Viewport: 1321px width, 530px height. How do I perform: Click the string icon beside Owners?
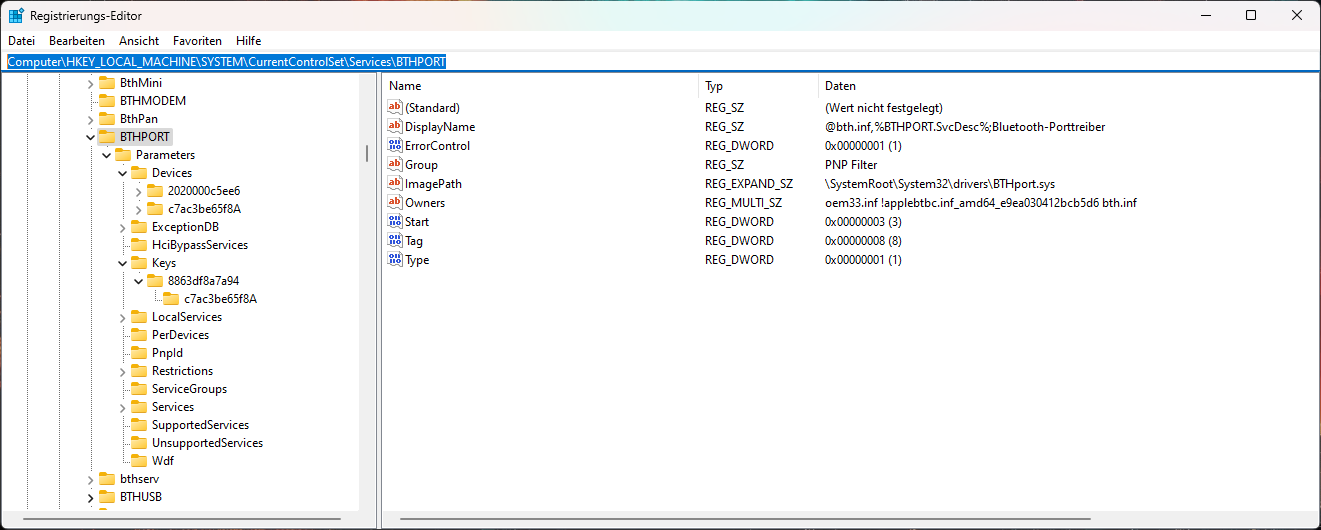[394, 203]
